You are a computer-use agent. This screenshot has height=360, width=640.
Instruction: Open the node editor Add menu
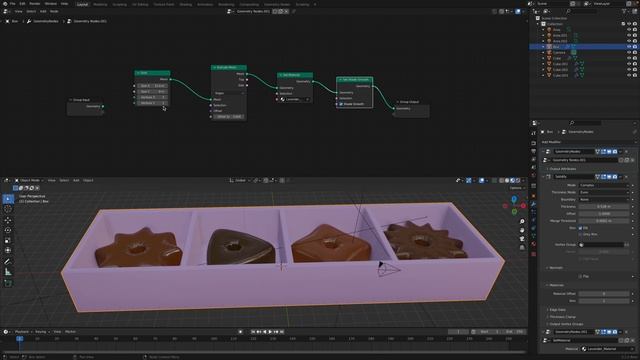[x=43, y=11]
